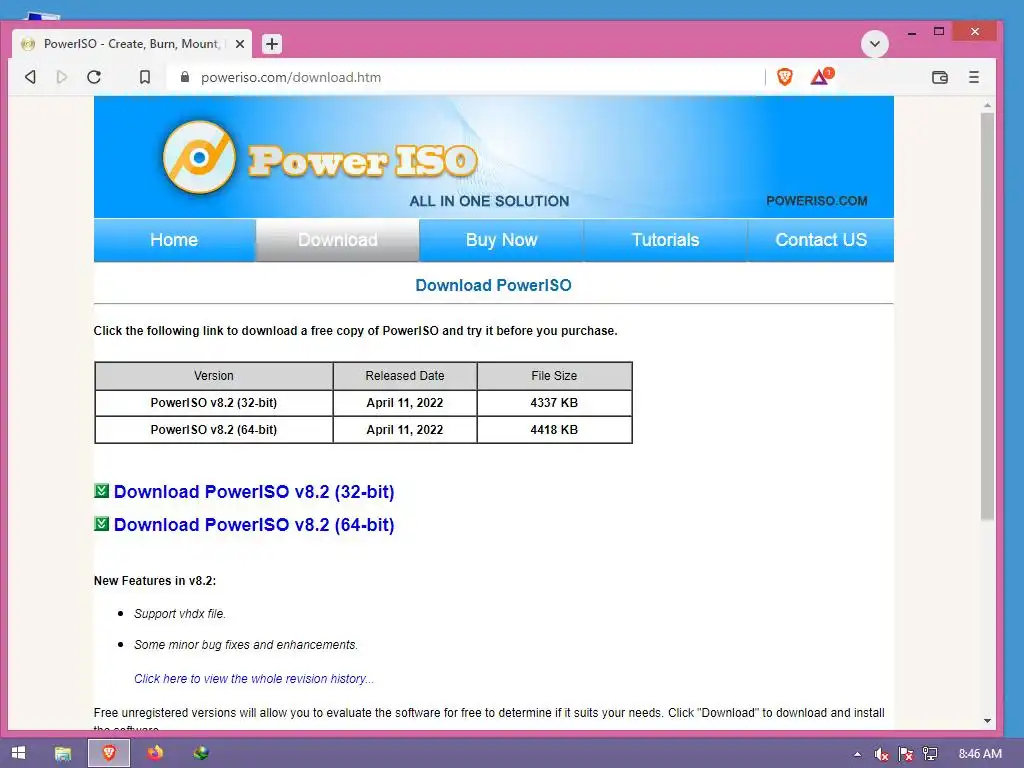Click the PowerISO disc logo
The height and width of the screenshot is (768, 1024).
click(199, 157)
